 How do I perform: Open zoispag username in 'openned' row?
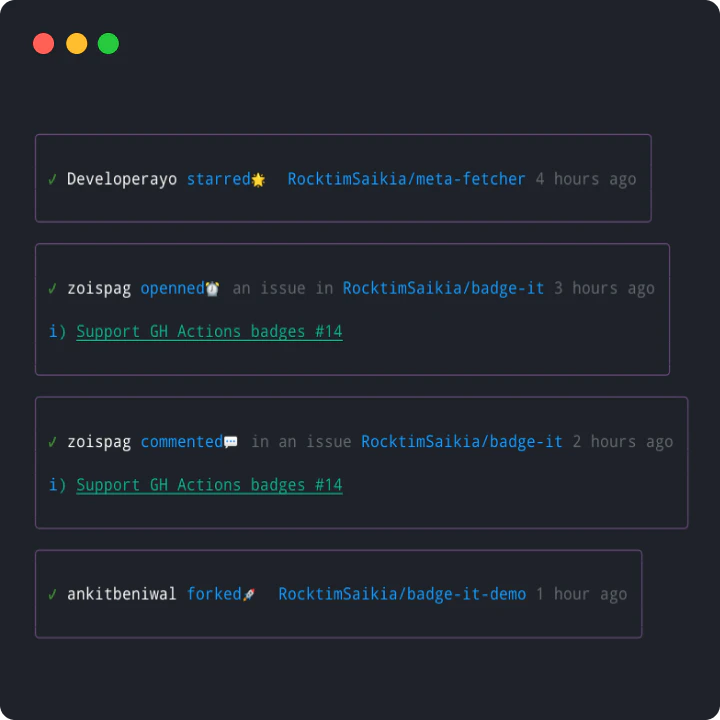99,289
